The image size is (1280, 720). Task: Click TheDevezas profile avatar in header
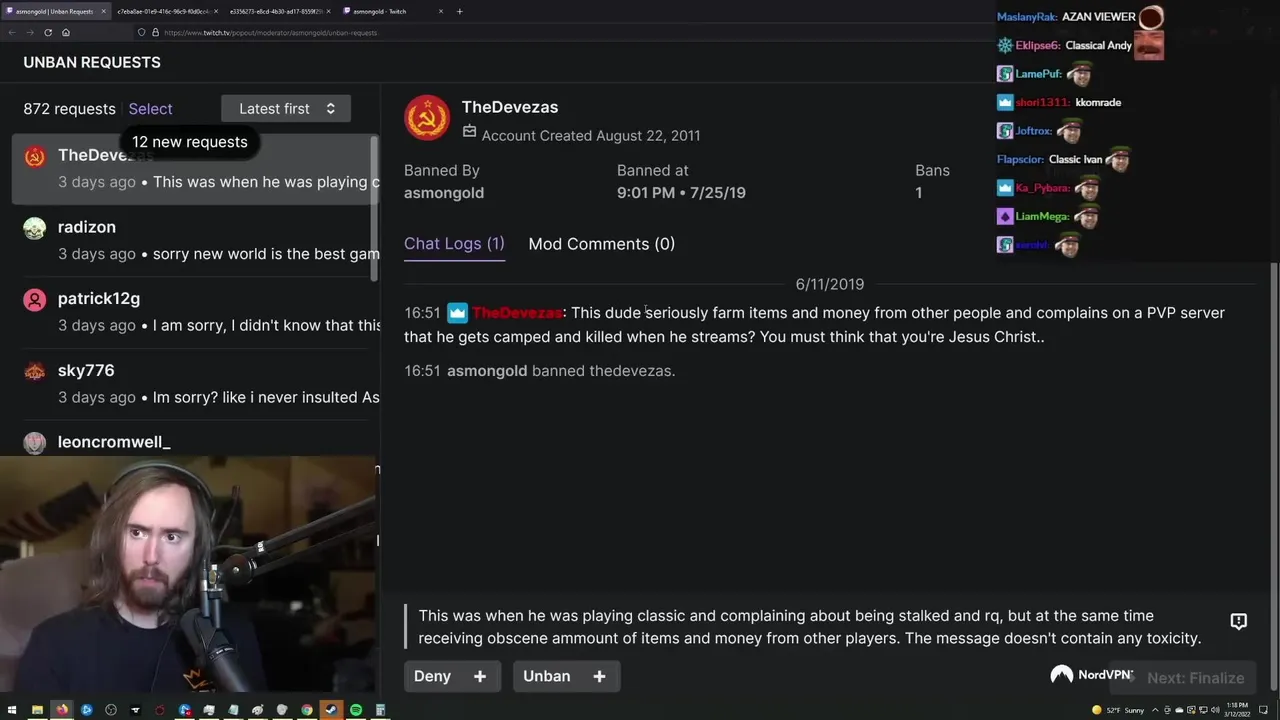click(427, 118)
